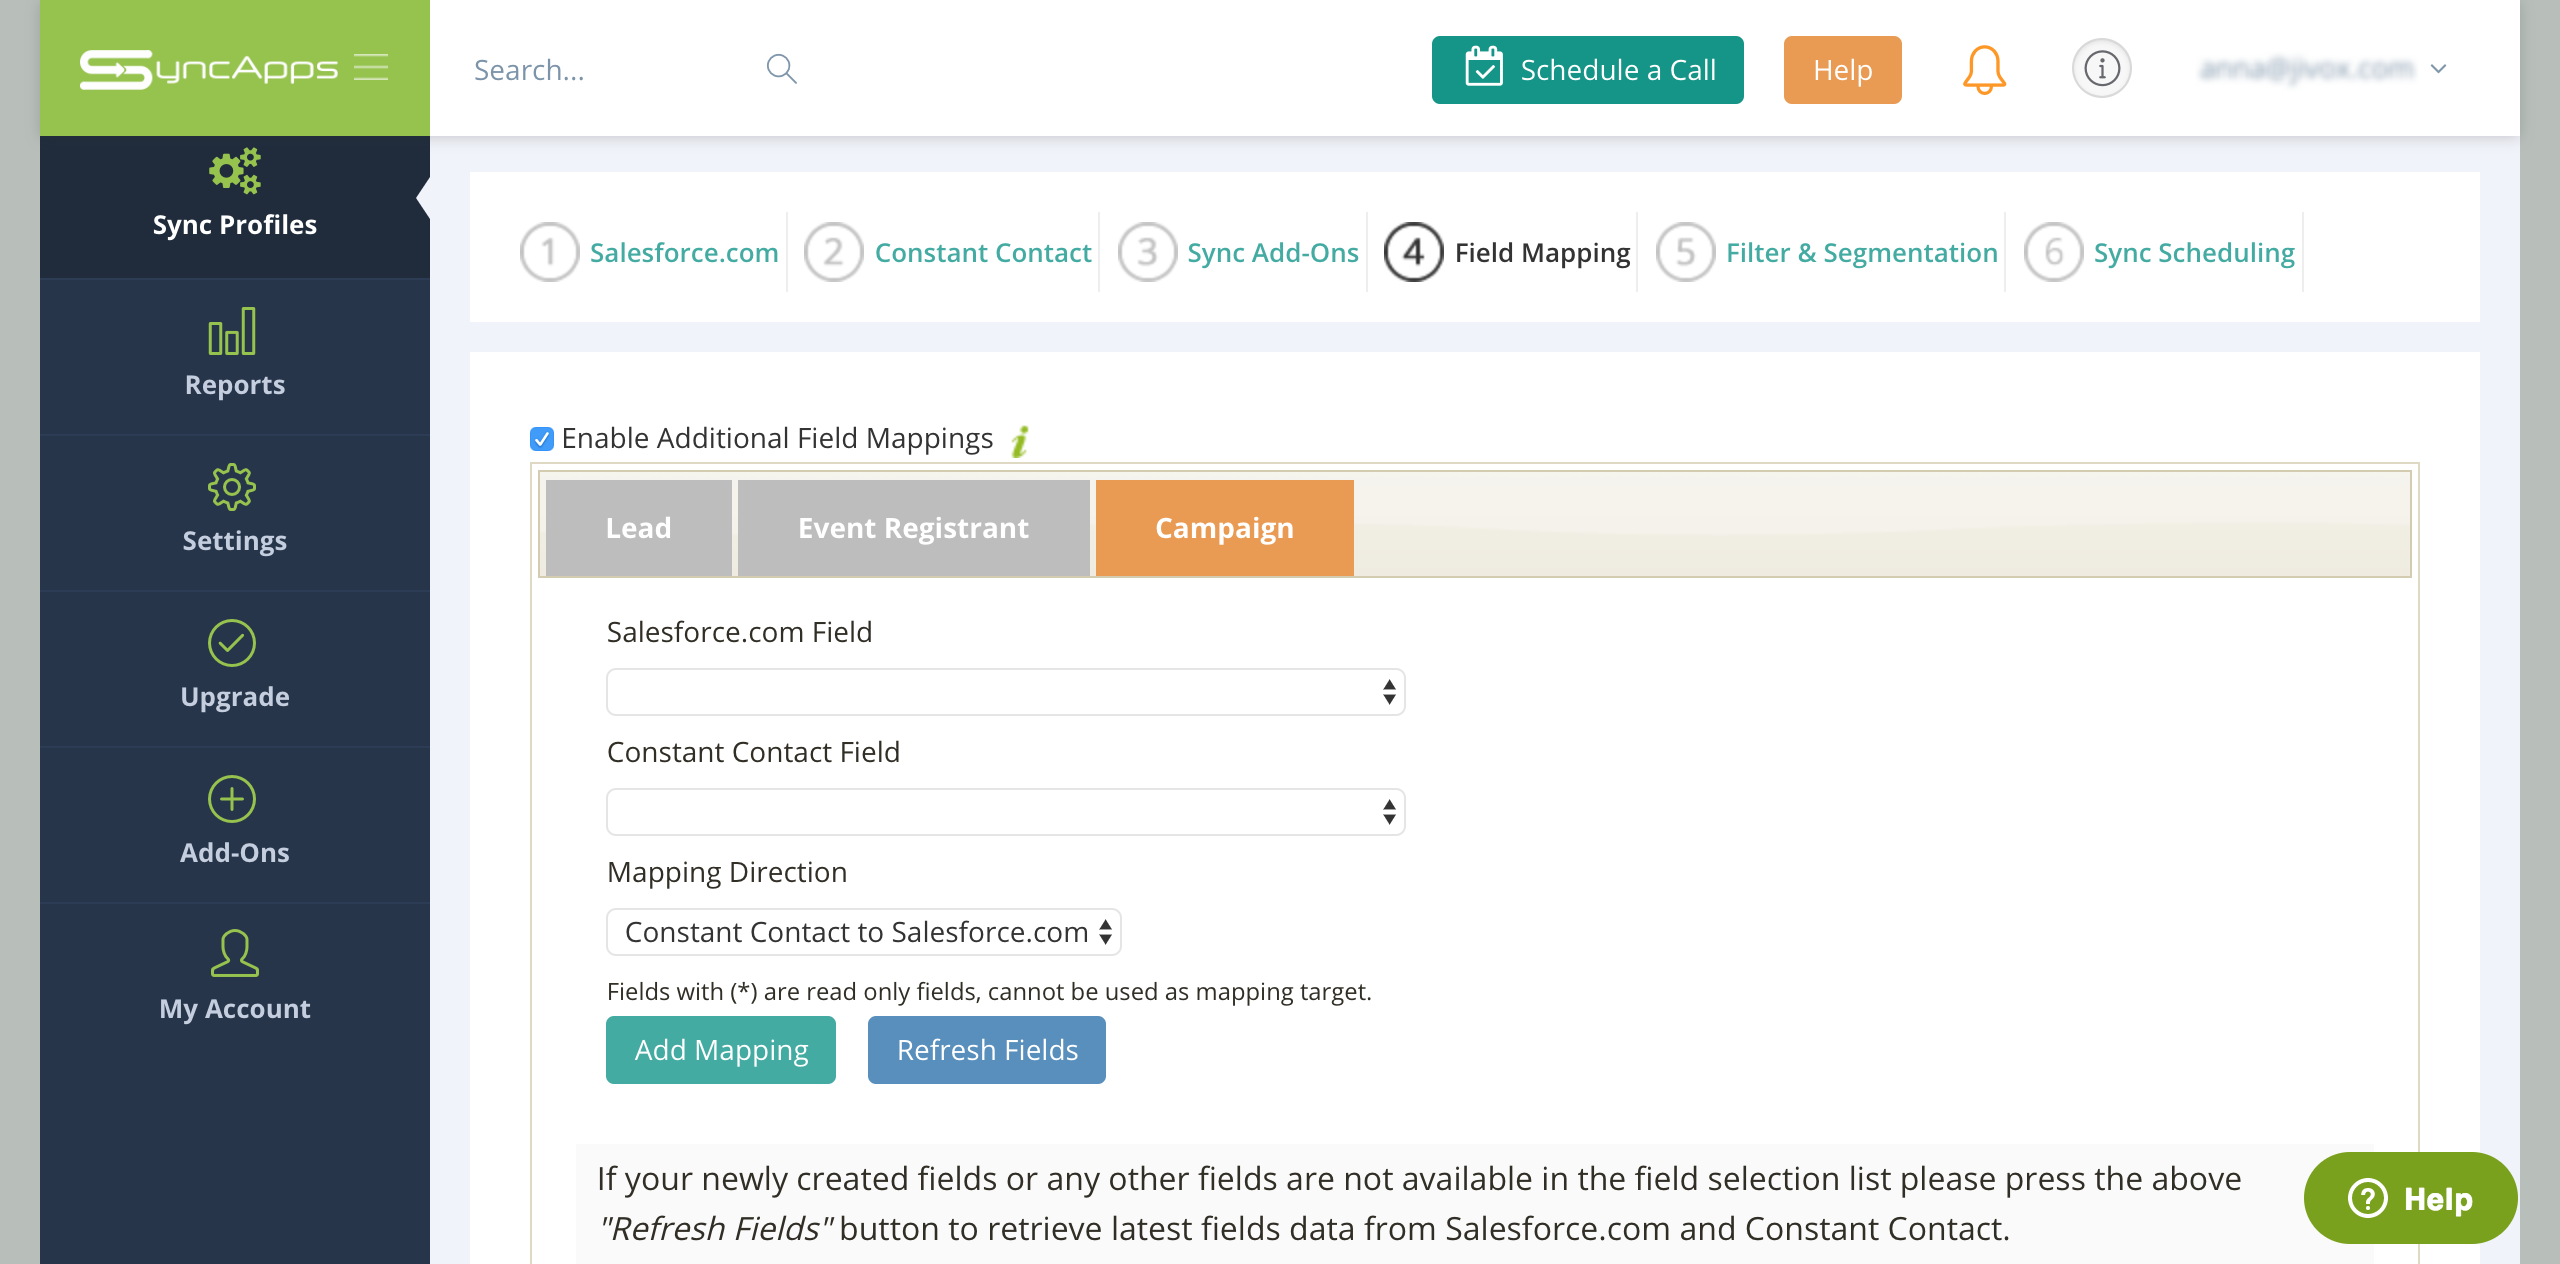Go to Sync Scheduling step

click(2194, 253)
